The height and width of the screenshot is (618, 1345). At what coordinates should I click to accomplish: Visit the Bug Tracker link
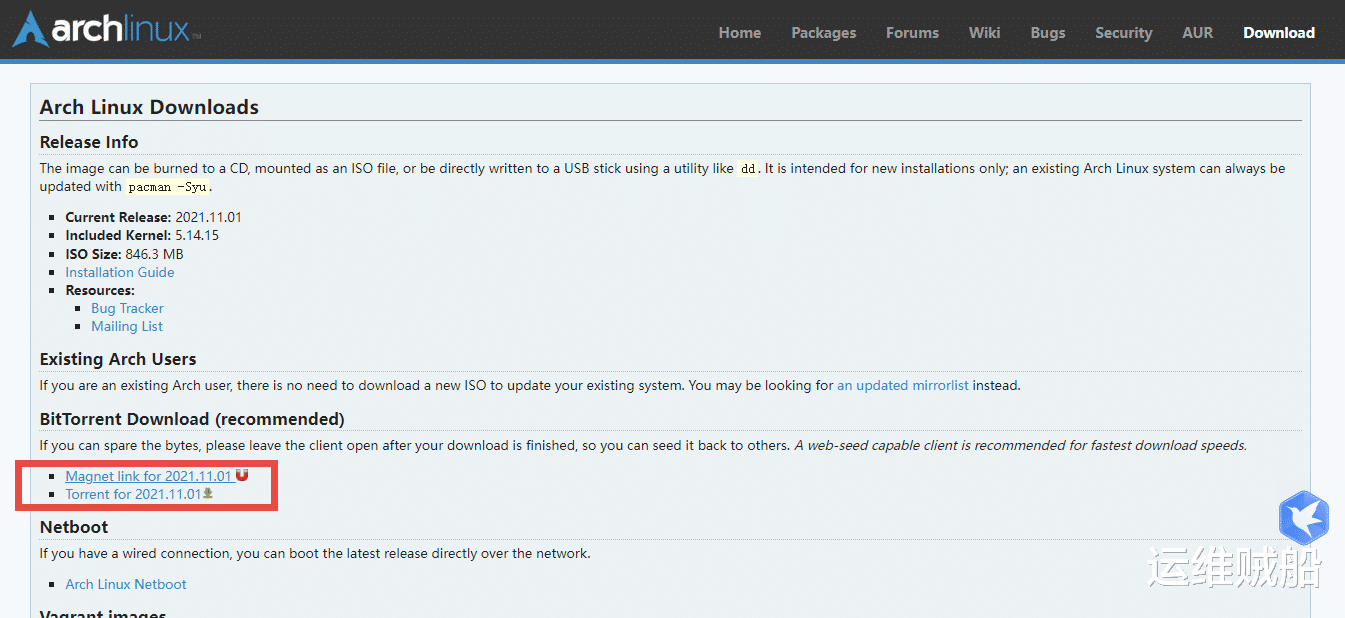point(127,308)
